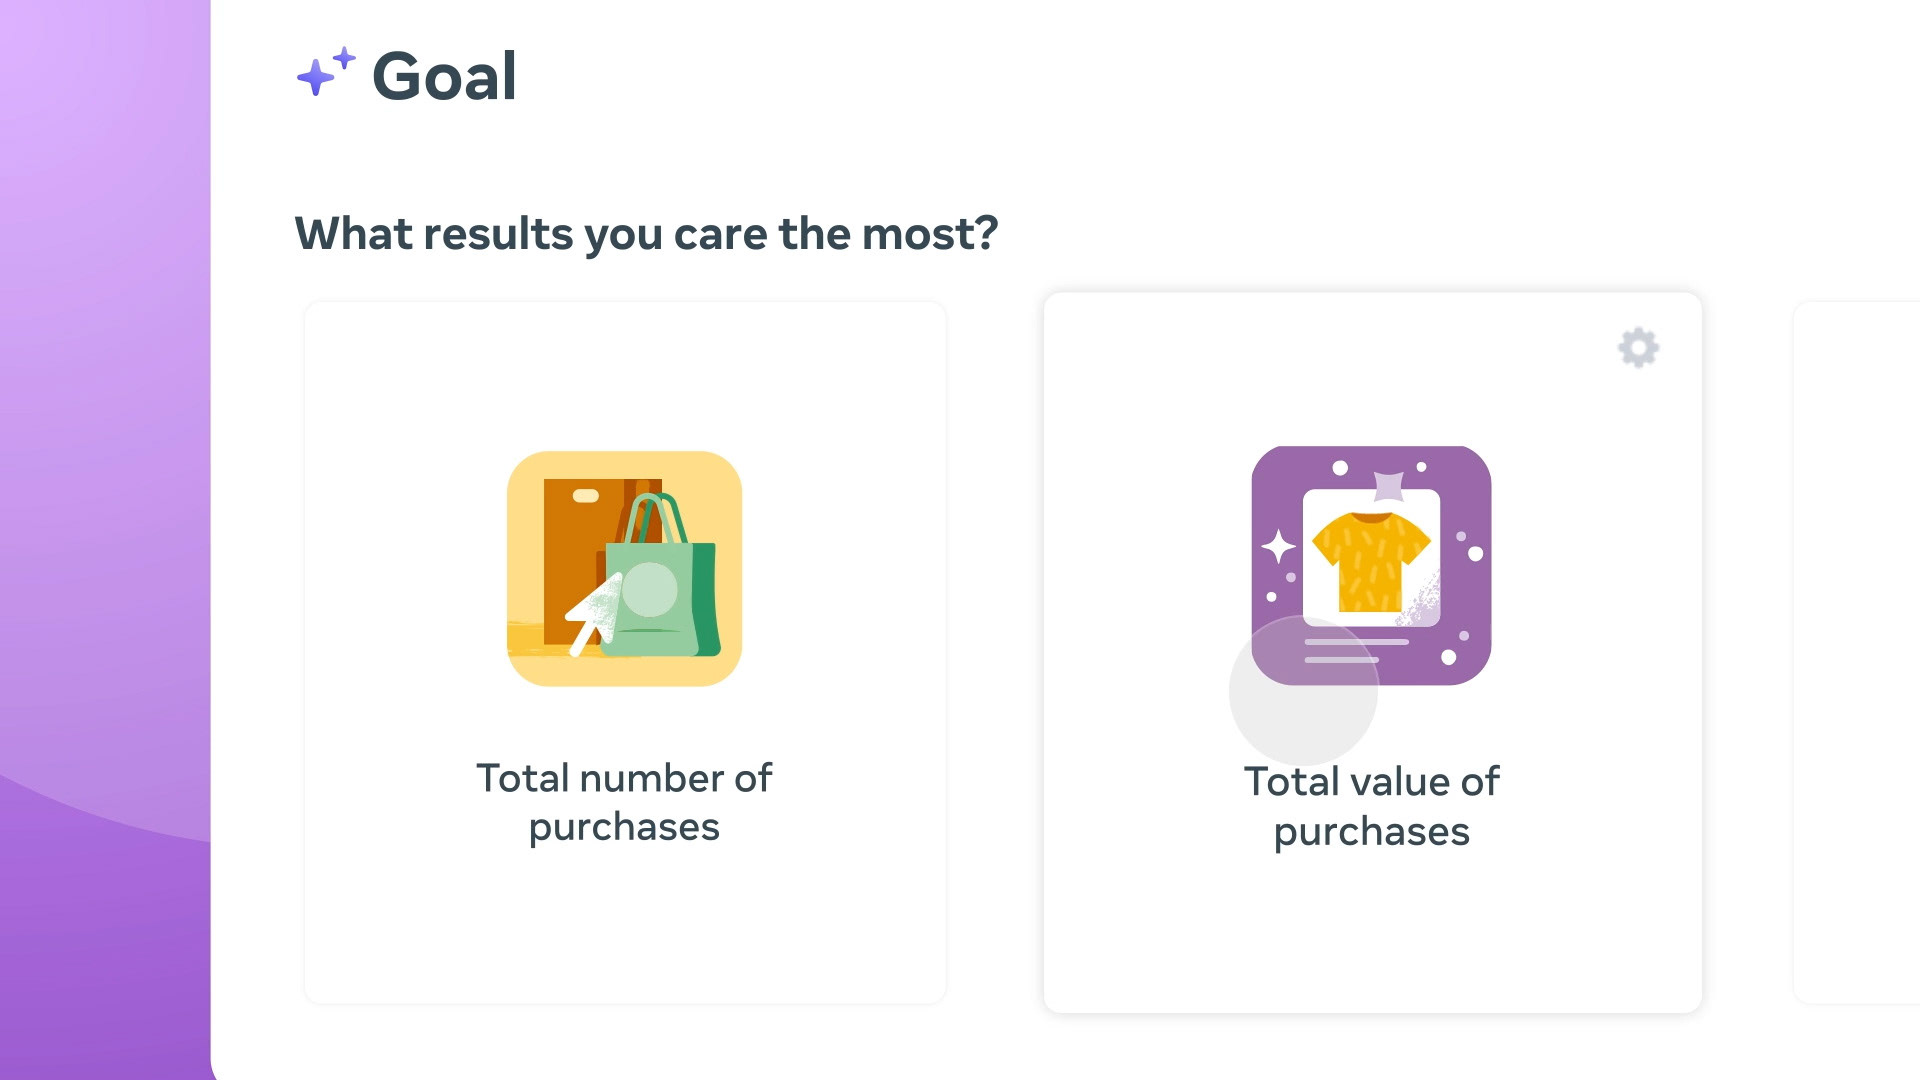Click the purple gradient side panel
This screenshot has width=1920, height=1080.
tap(105, 540)
